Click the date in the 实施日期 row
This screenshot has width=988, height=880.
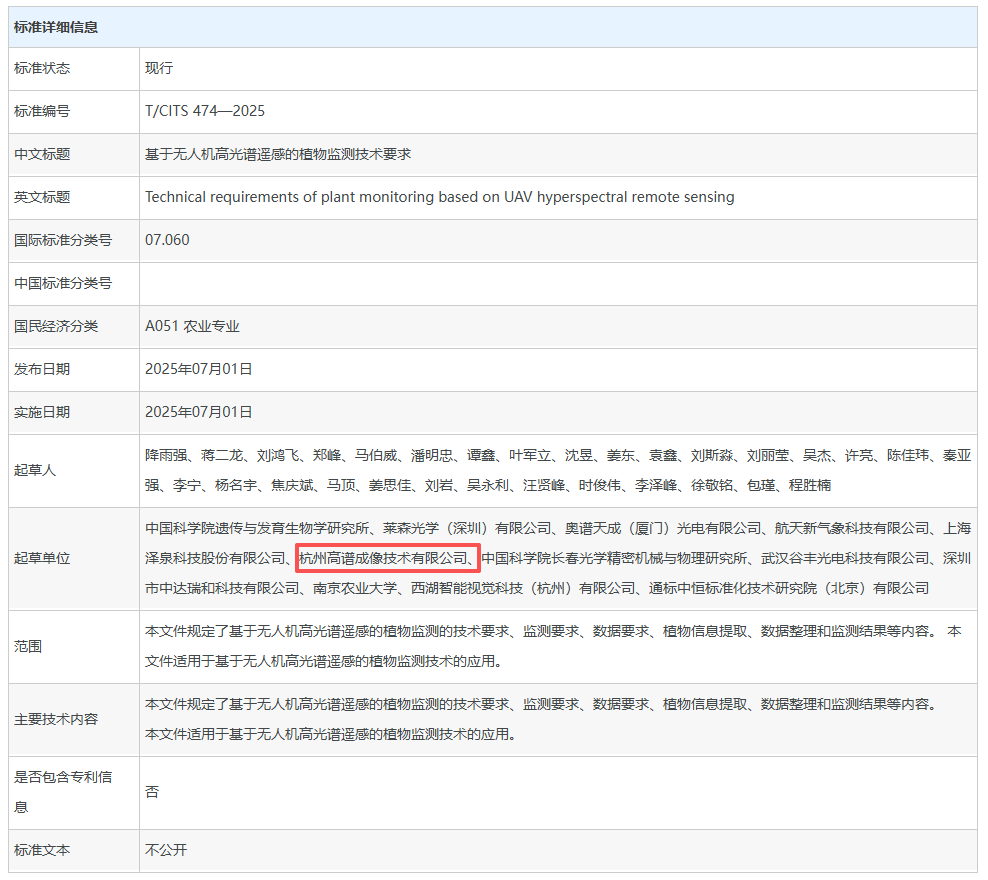pos(199,412)
